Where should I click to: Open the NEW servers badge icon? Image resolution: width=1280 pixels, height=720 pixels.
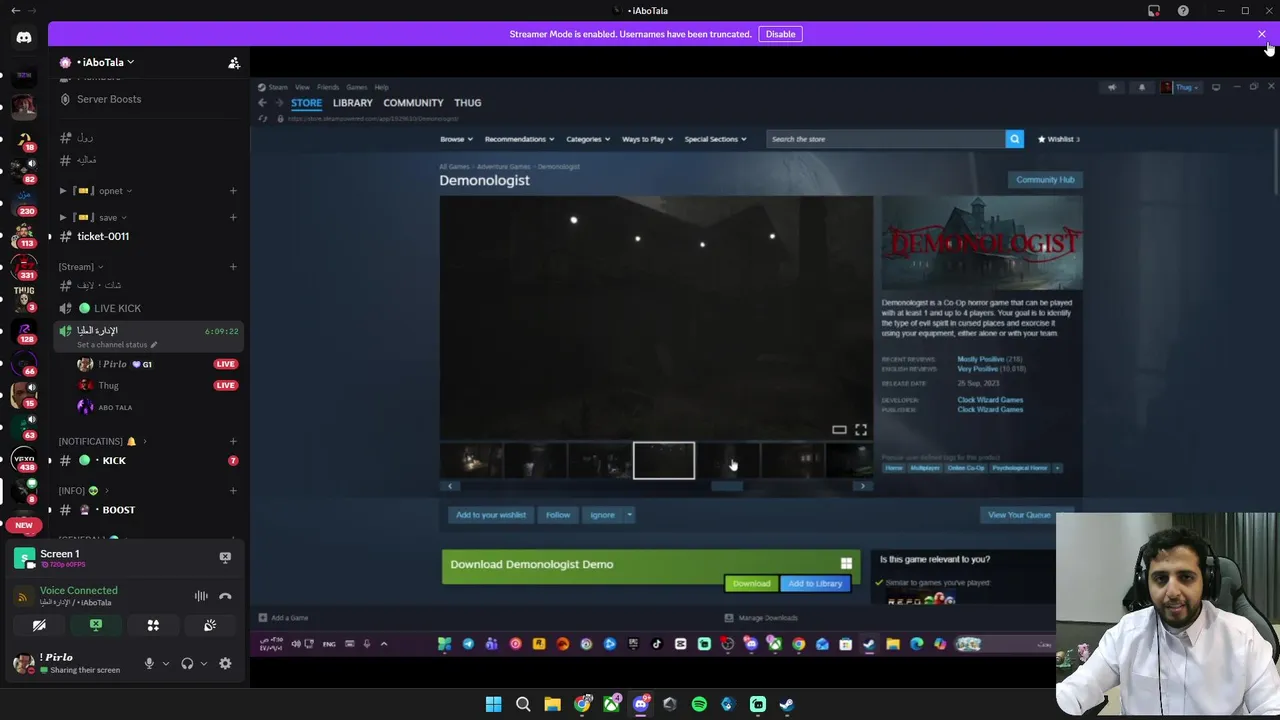pos(24,525)
